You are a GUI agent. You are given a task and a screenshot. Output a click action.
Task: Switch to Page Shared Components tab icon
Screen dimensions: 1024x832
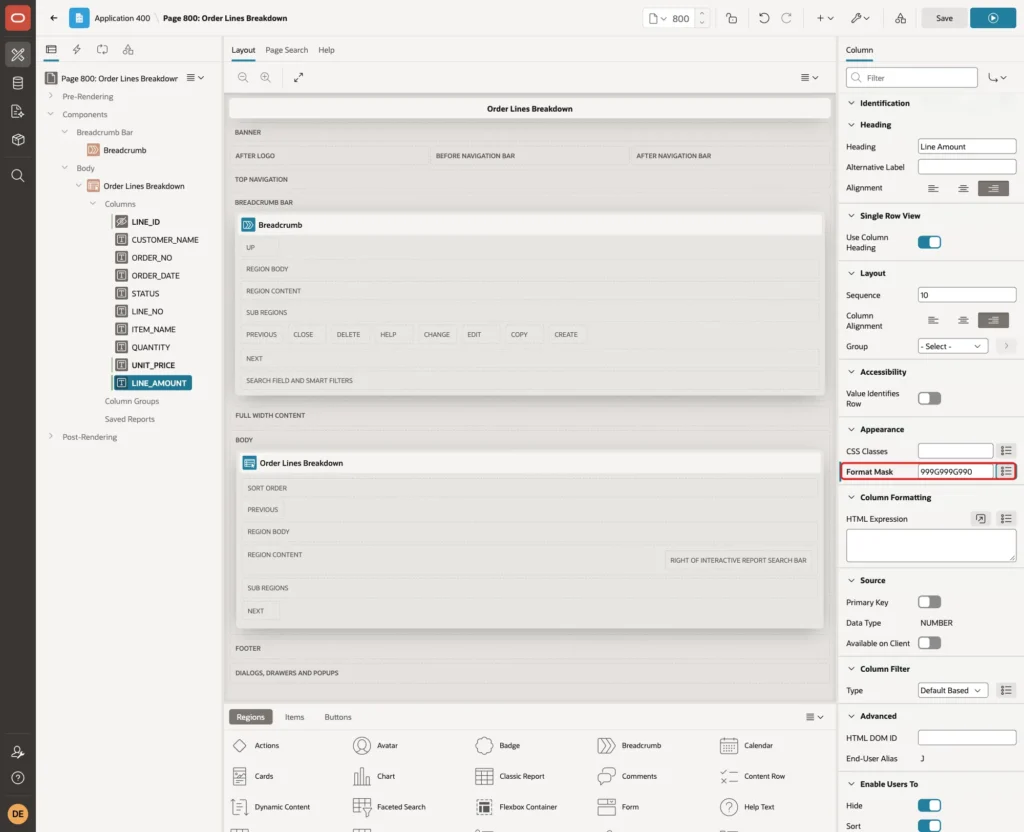tap(128, 50)
